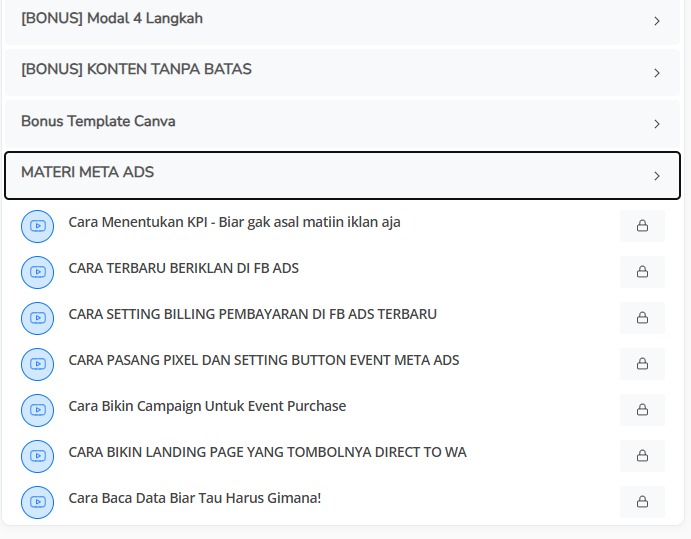The image size is (691, 539).
Task: Expand the [BONUS] Modal 4 Langkah chevron
Action: click(x=657, y=21)
